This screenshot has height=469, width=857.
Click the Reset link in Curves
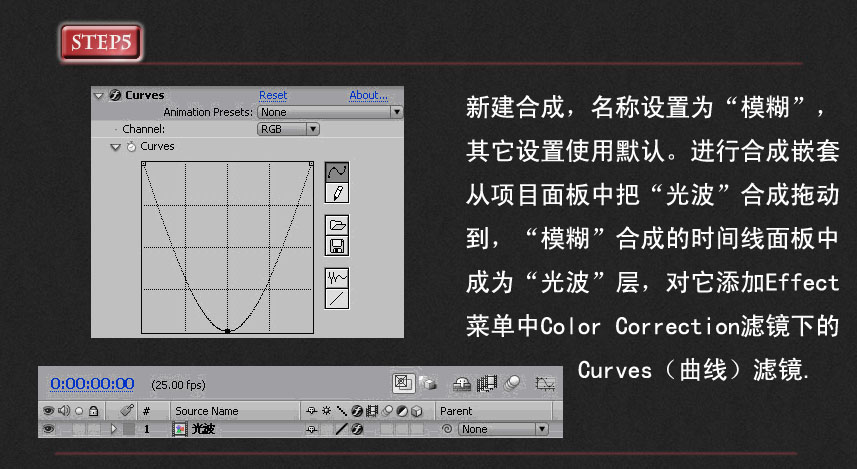[x=273, y=95]
